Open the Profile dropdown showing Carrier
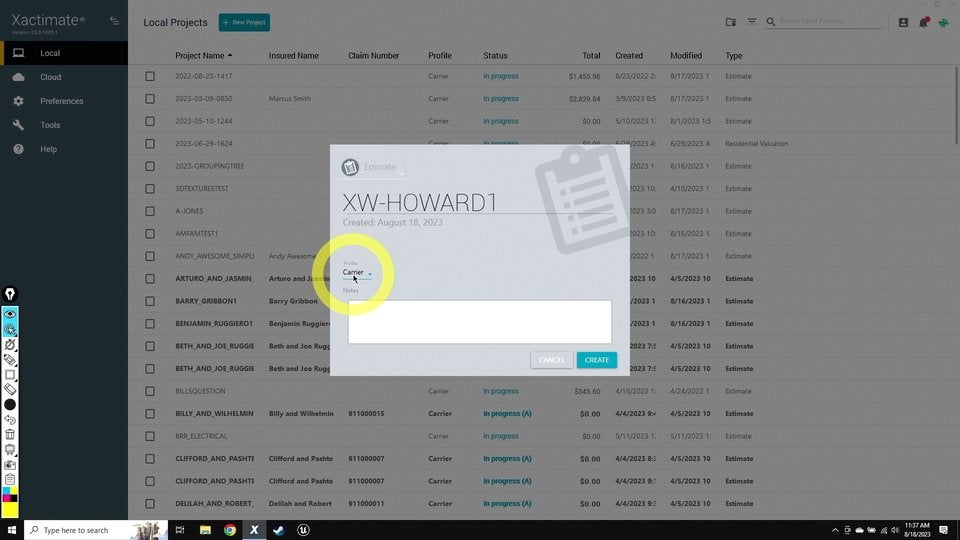The image size is (960, 540). point(358,272)
